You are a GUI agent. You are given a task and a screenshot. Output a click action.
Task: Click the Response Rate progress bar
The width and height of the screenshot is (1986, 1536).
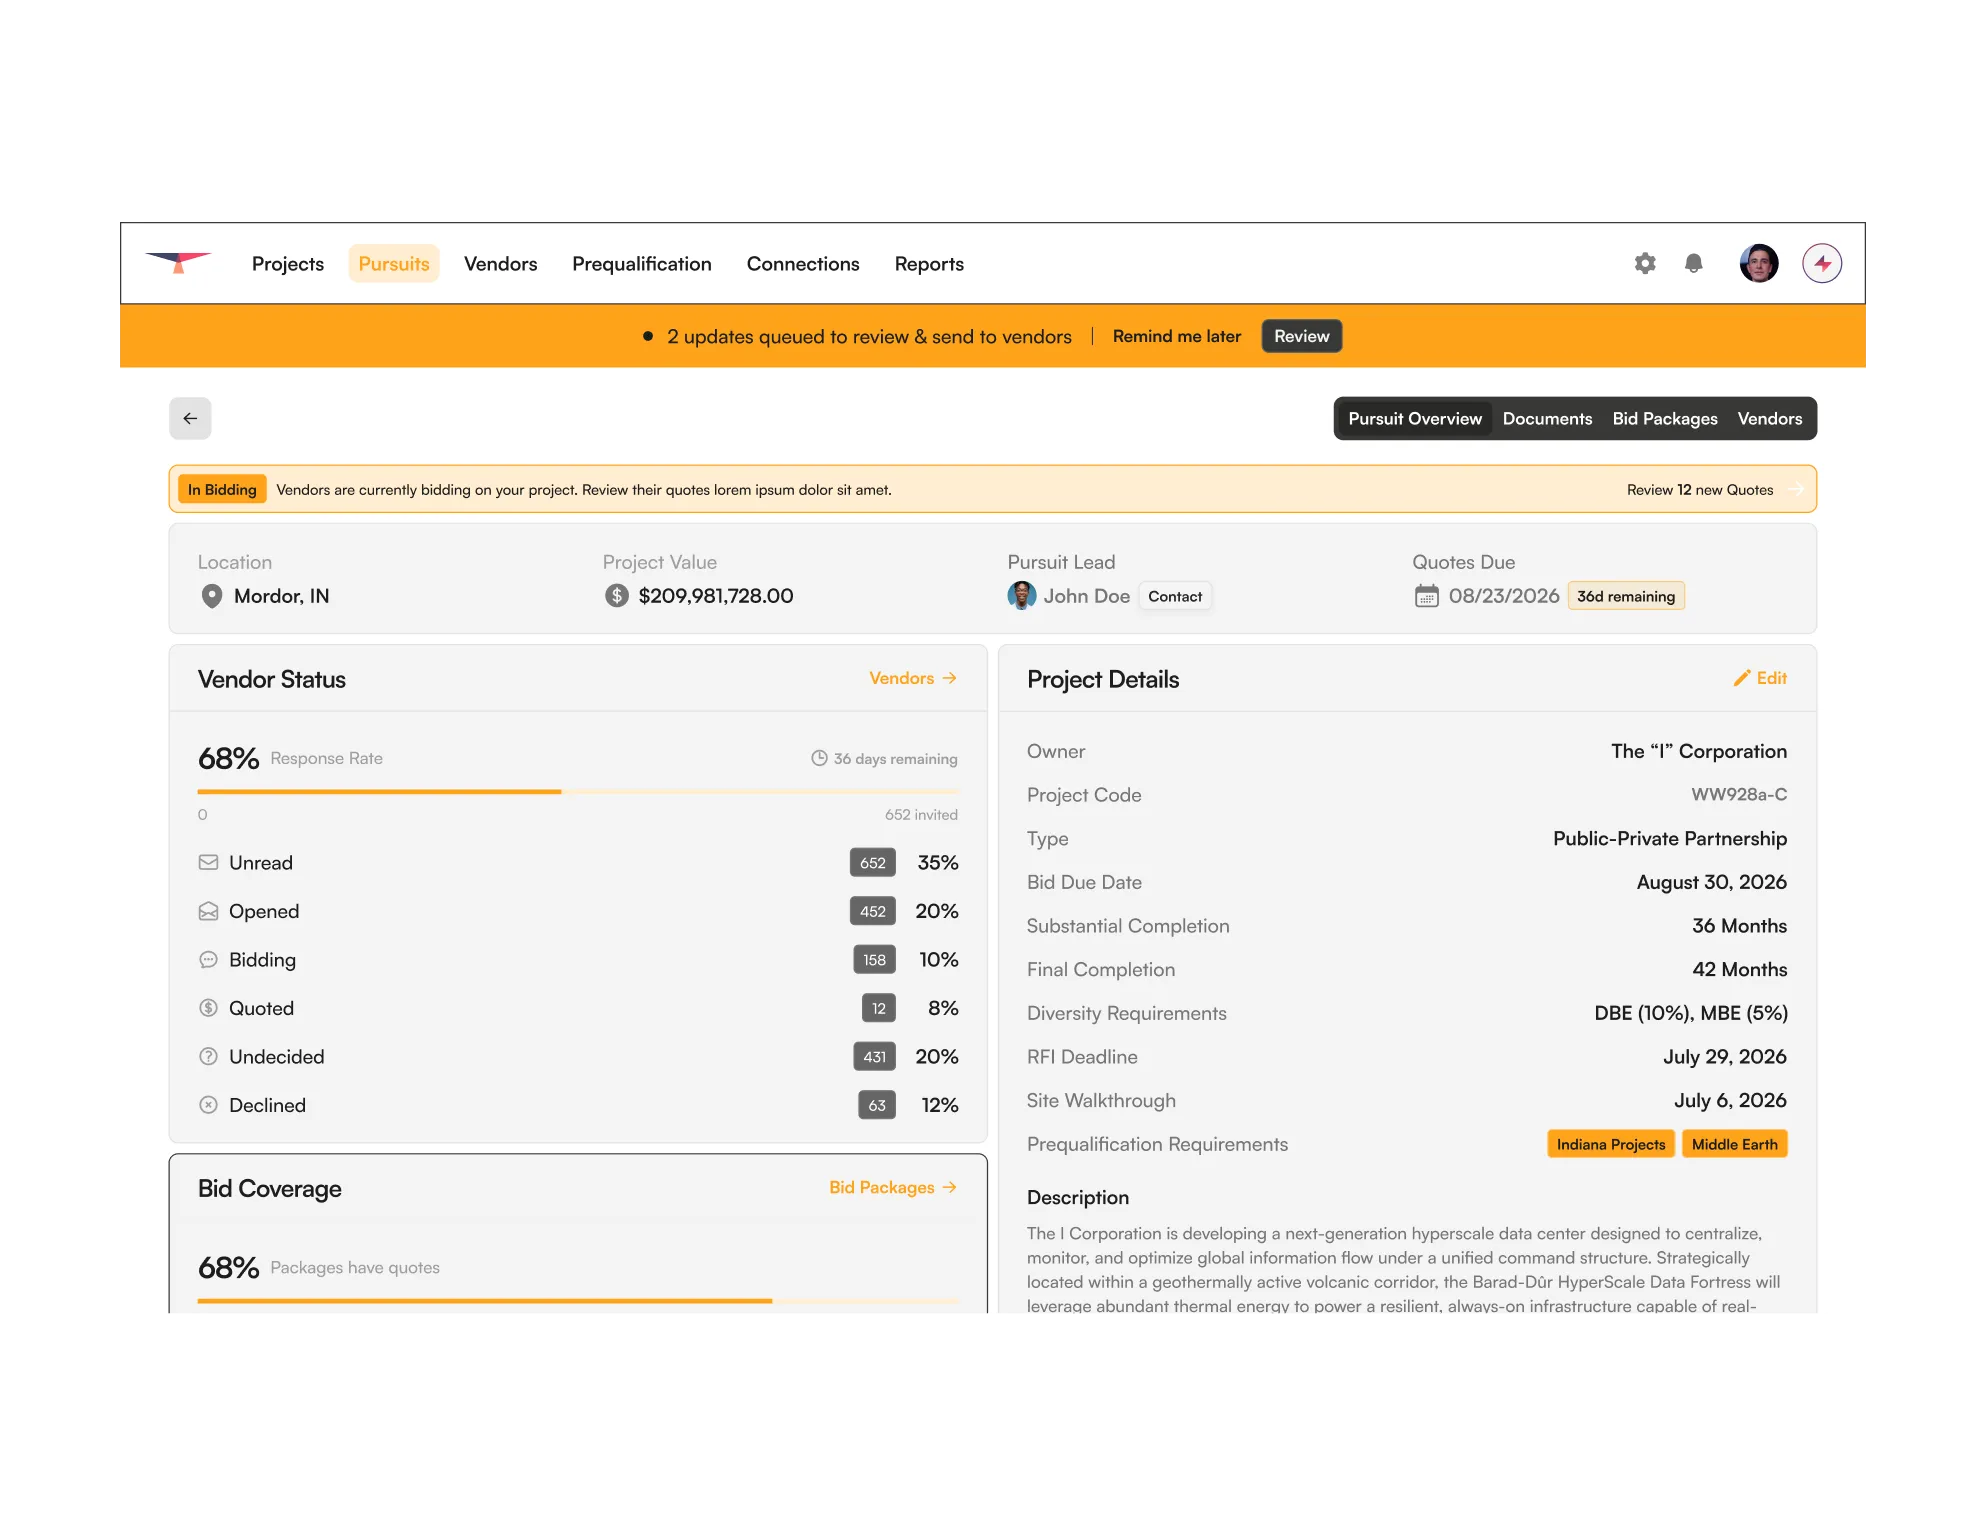(x=577, y=791)
